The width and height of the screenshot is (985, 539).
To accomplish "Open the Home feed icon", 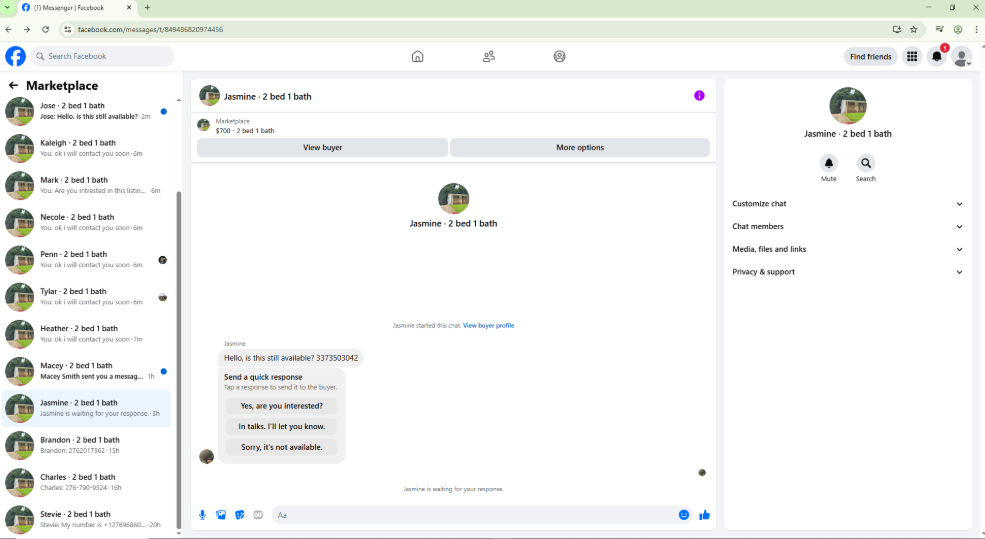I will coord(417,57).
